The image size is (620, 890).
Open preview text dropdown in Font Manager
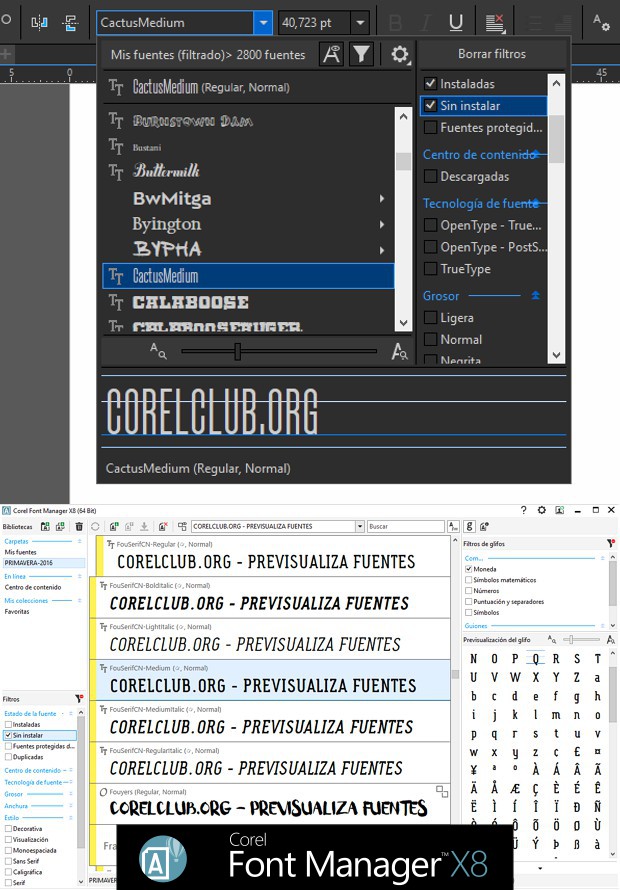(x=359, y=527)
